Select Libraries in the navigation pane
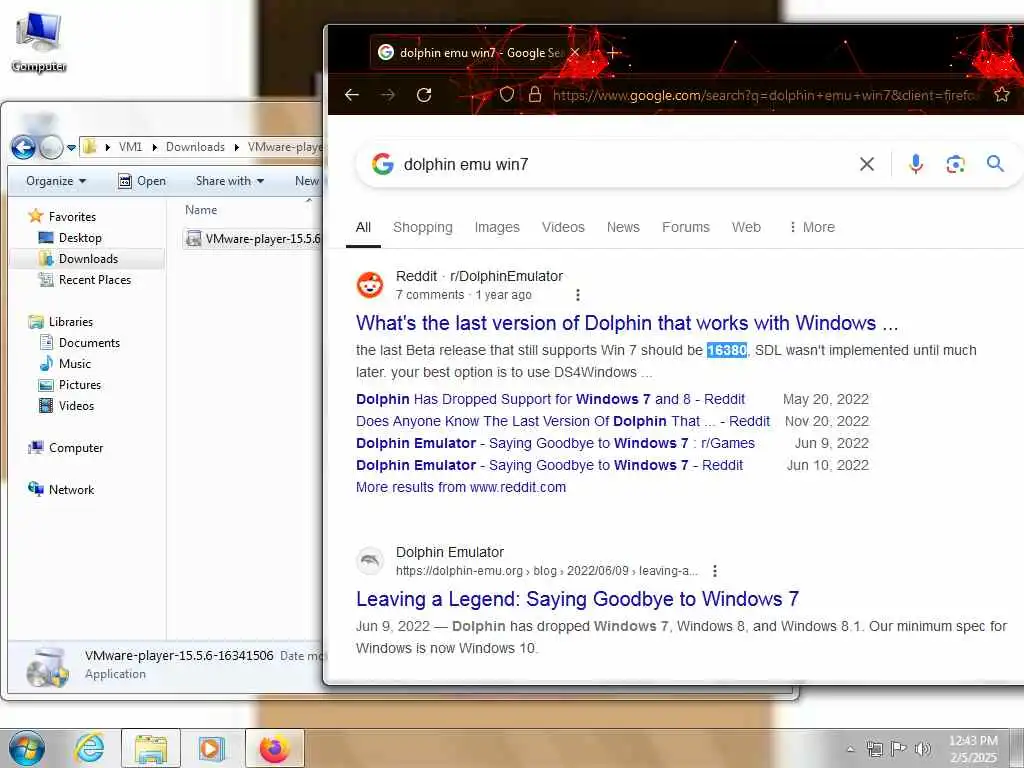Viewport: 1024px width, 768px height. click(71, 322)
